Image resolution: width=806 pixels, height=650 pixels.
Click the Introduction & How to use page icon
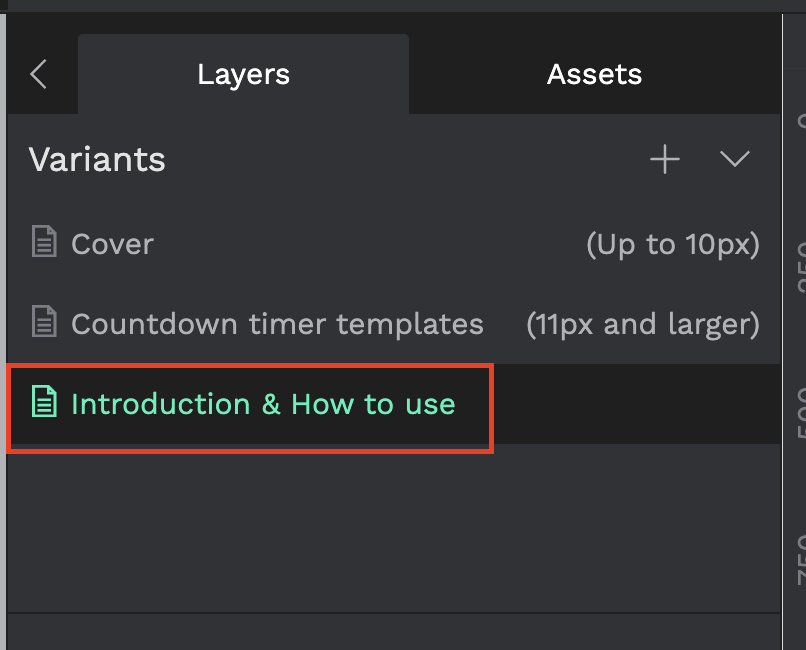(x=44, y=402)
